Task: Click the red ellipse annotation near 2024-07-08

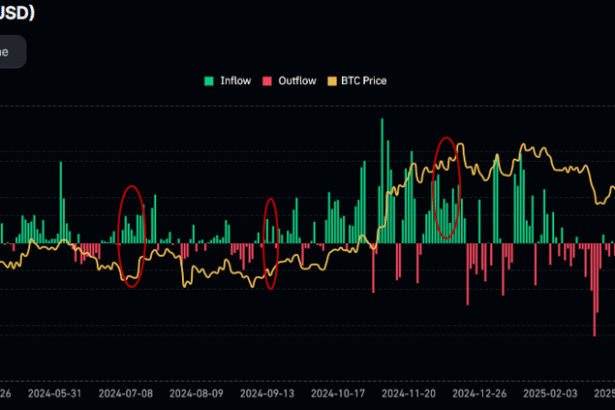Action: (132, 236)
